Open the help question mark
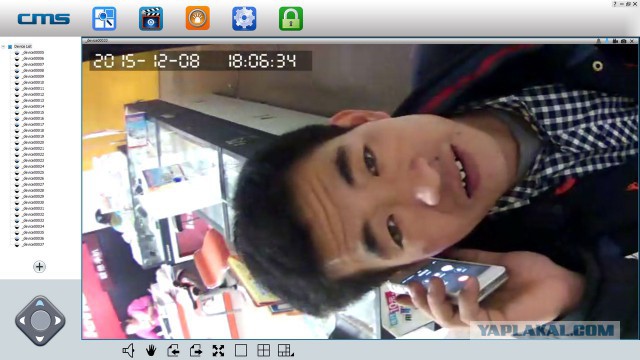The width and height of the screenshot is (640, 360). [615, 4]
